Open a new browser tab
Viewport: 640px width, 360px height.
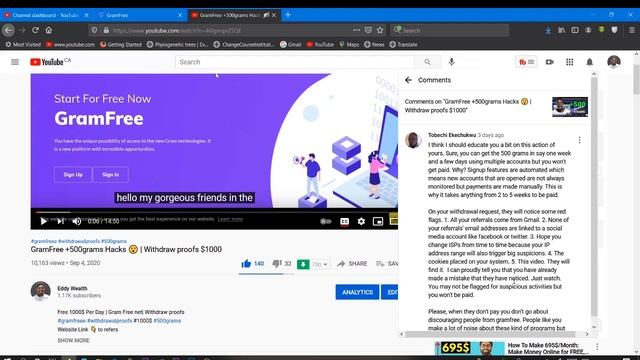click(x=288, y=15)
